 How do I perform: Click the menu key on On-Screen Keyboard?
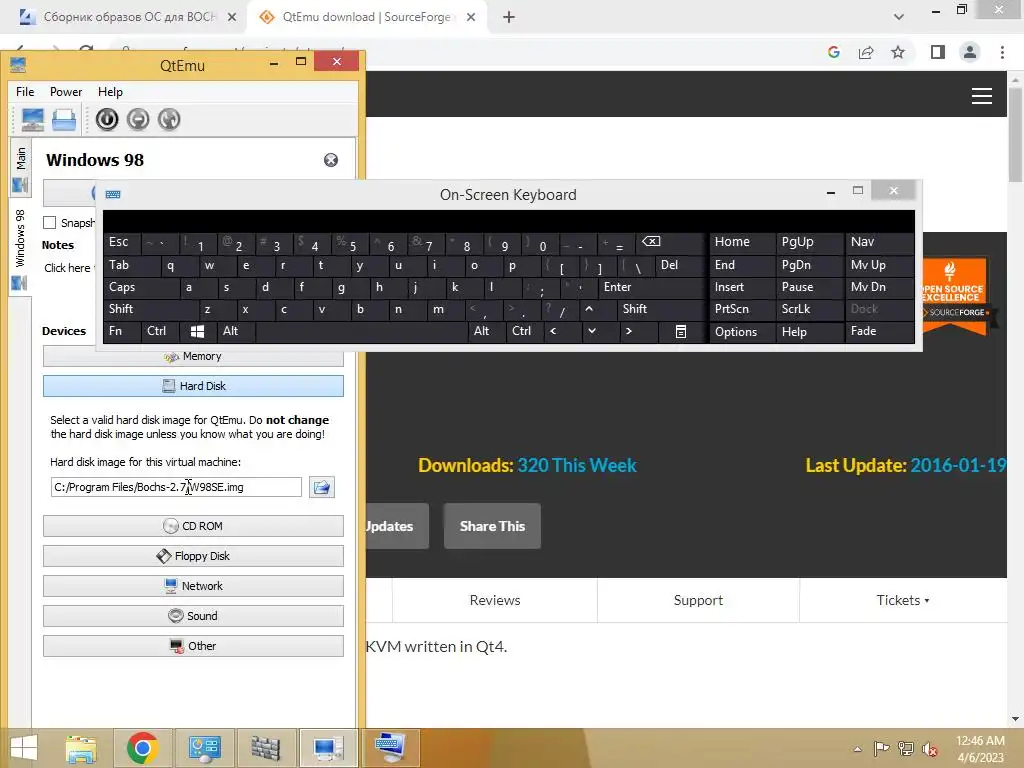680,332
